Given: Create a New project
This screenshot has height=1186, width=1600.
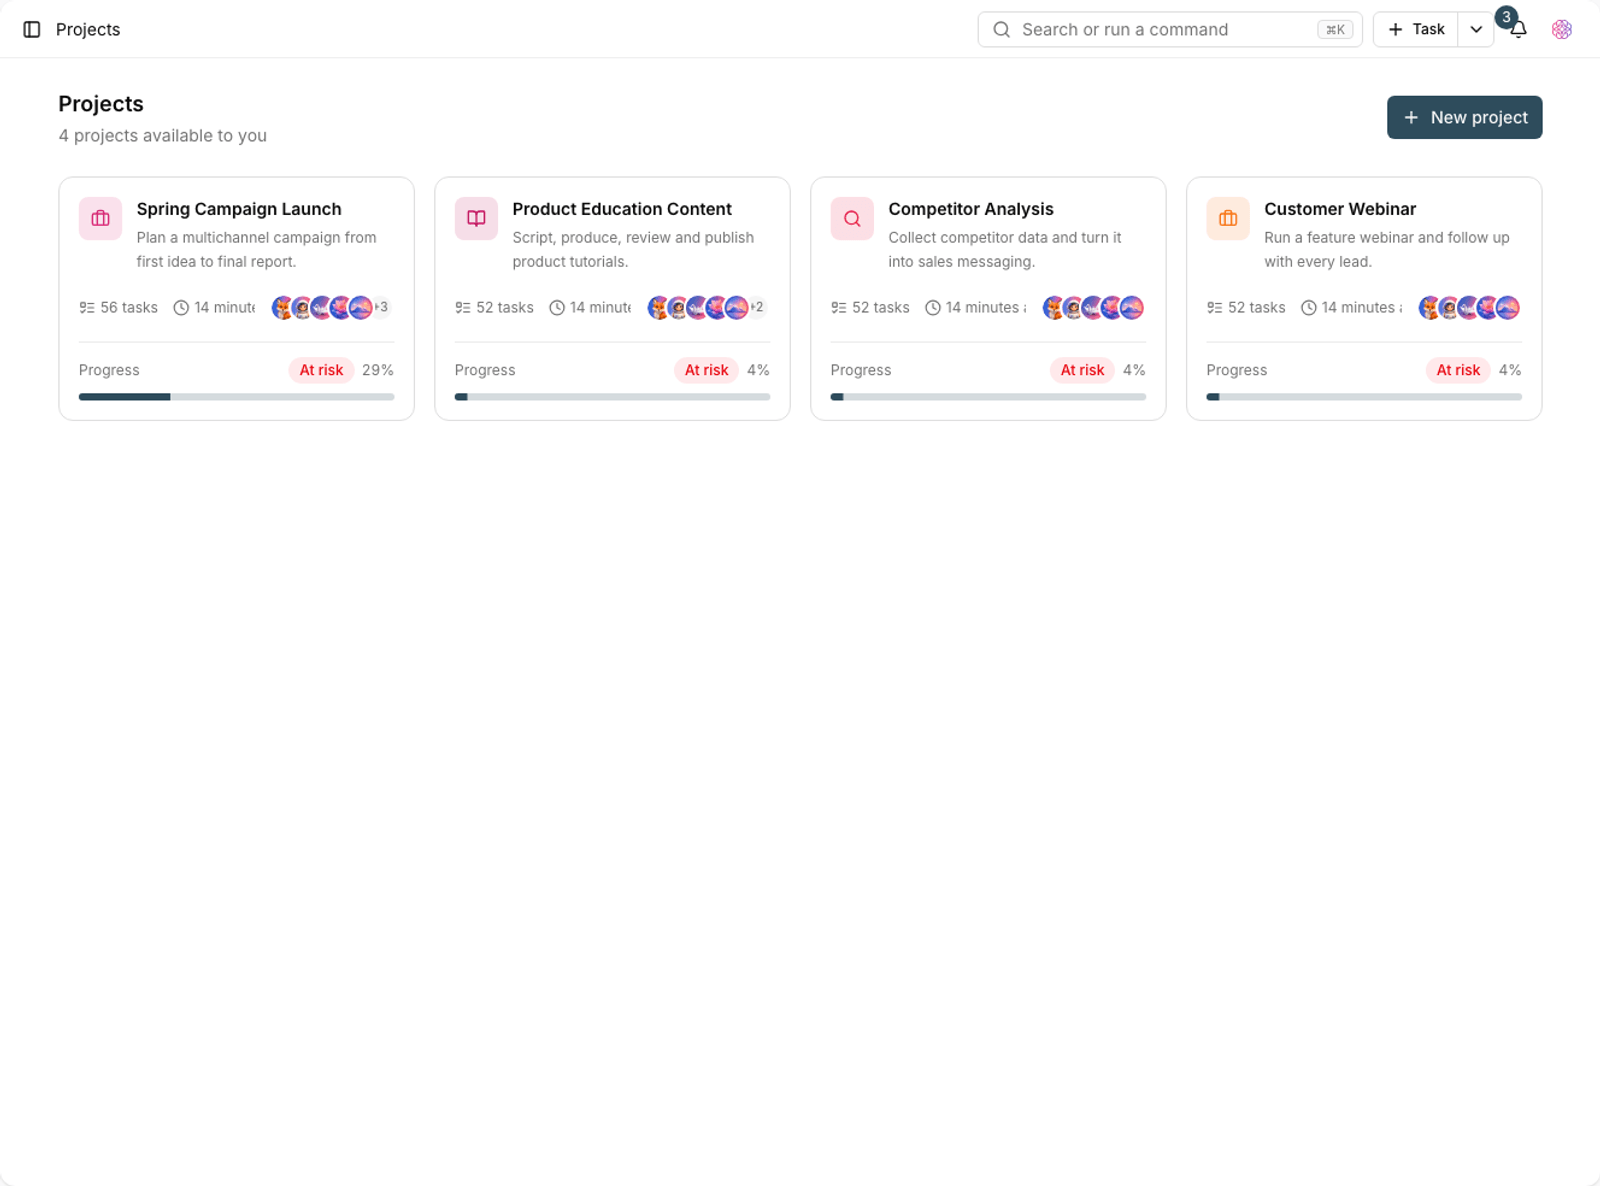Looking at the screenshot, I should click(1465, 118).
